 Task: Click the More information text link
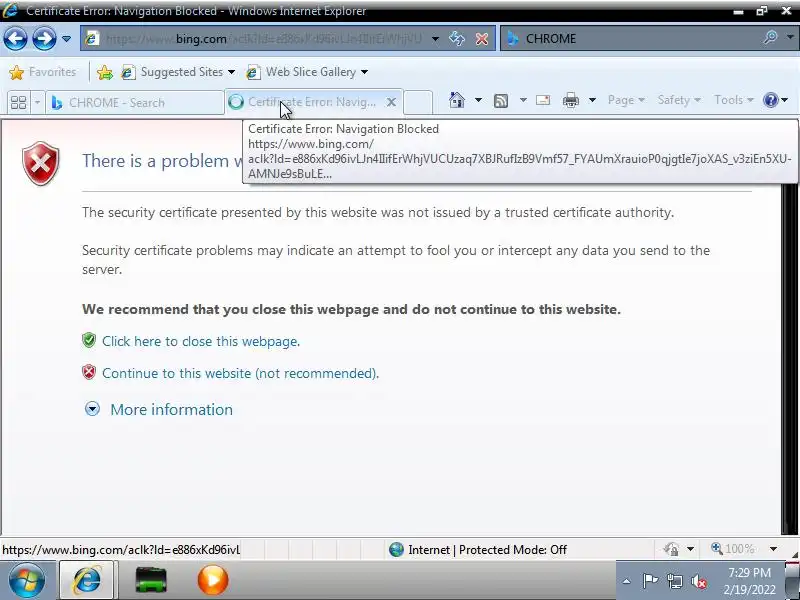tap(171, 409)
